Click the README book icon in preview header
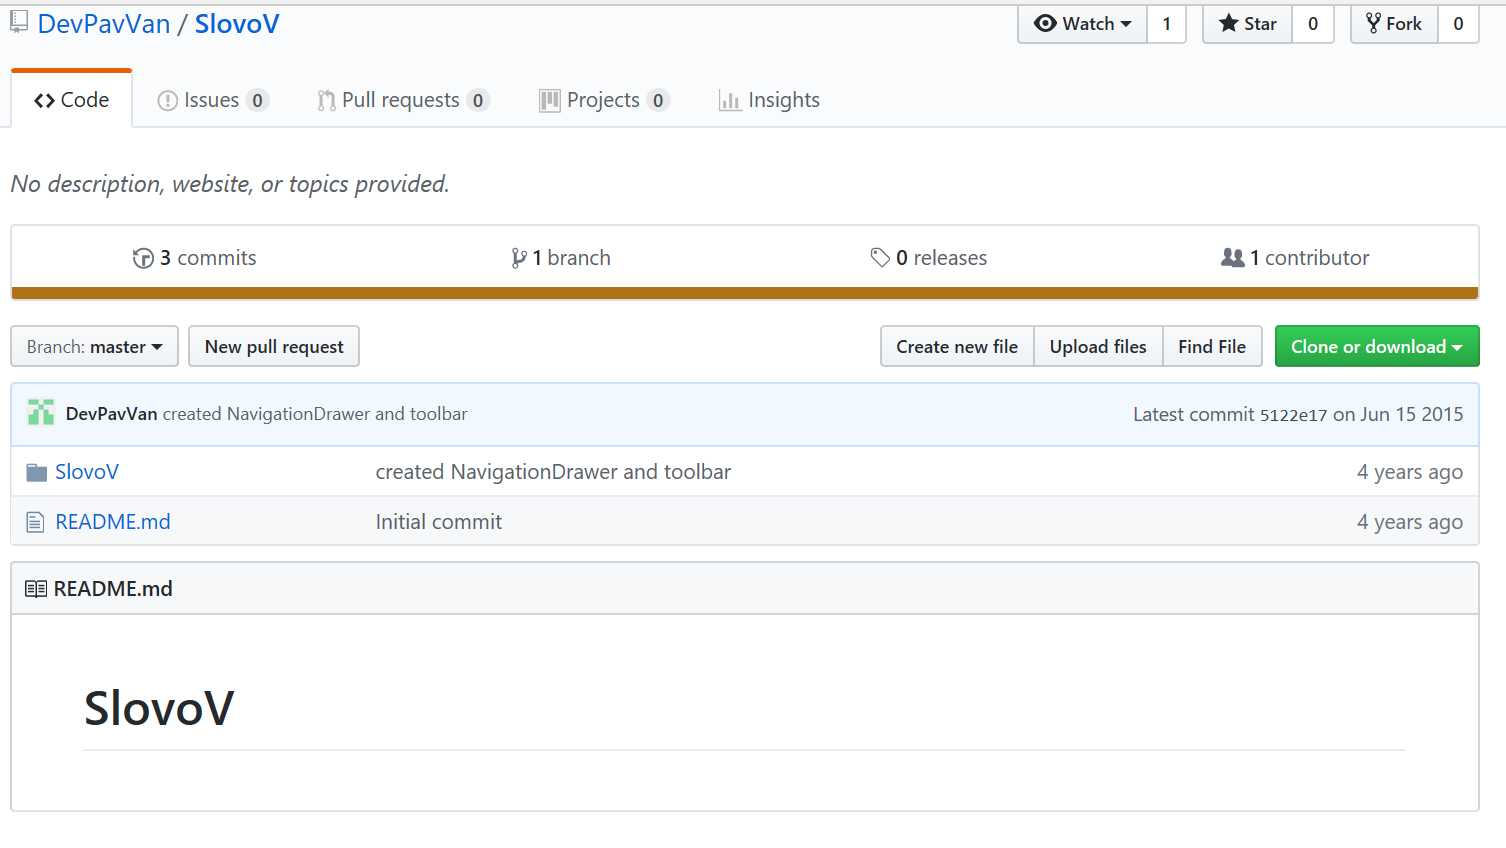The width and height of the screenshot is (1506, 848). (x=36, y=589)
